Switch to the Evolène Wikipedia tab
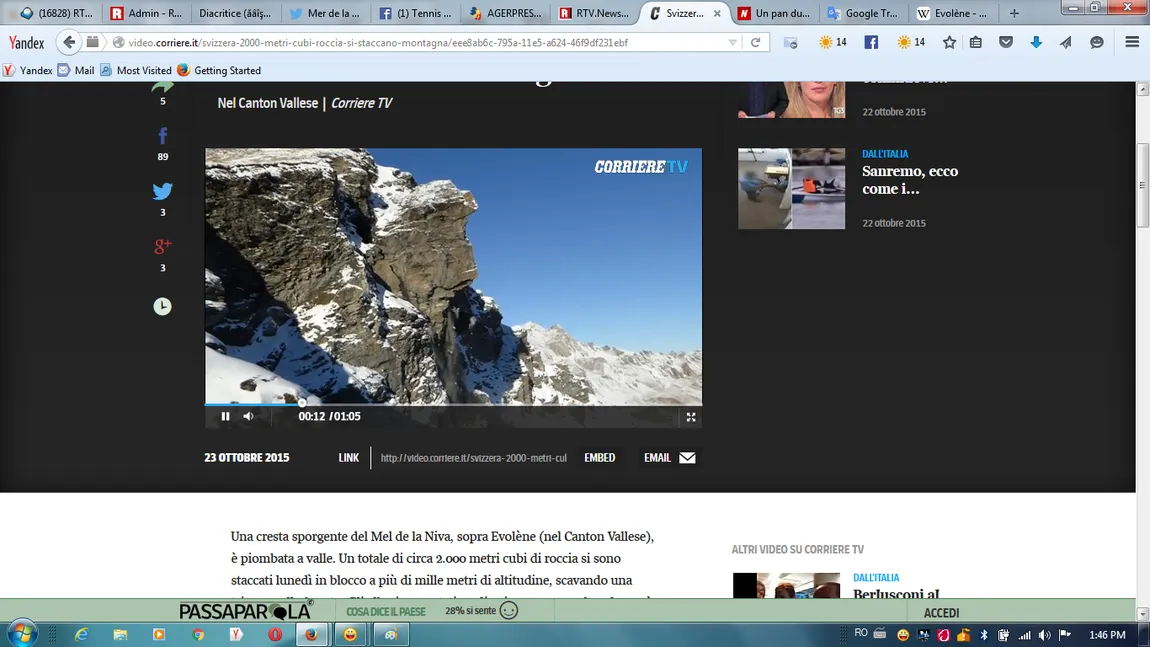The height and width of the screenshot is (647, 1150). (955, 13)
